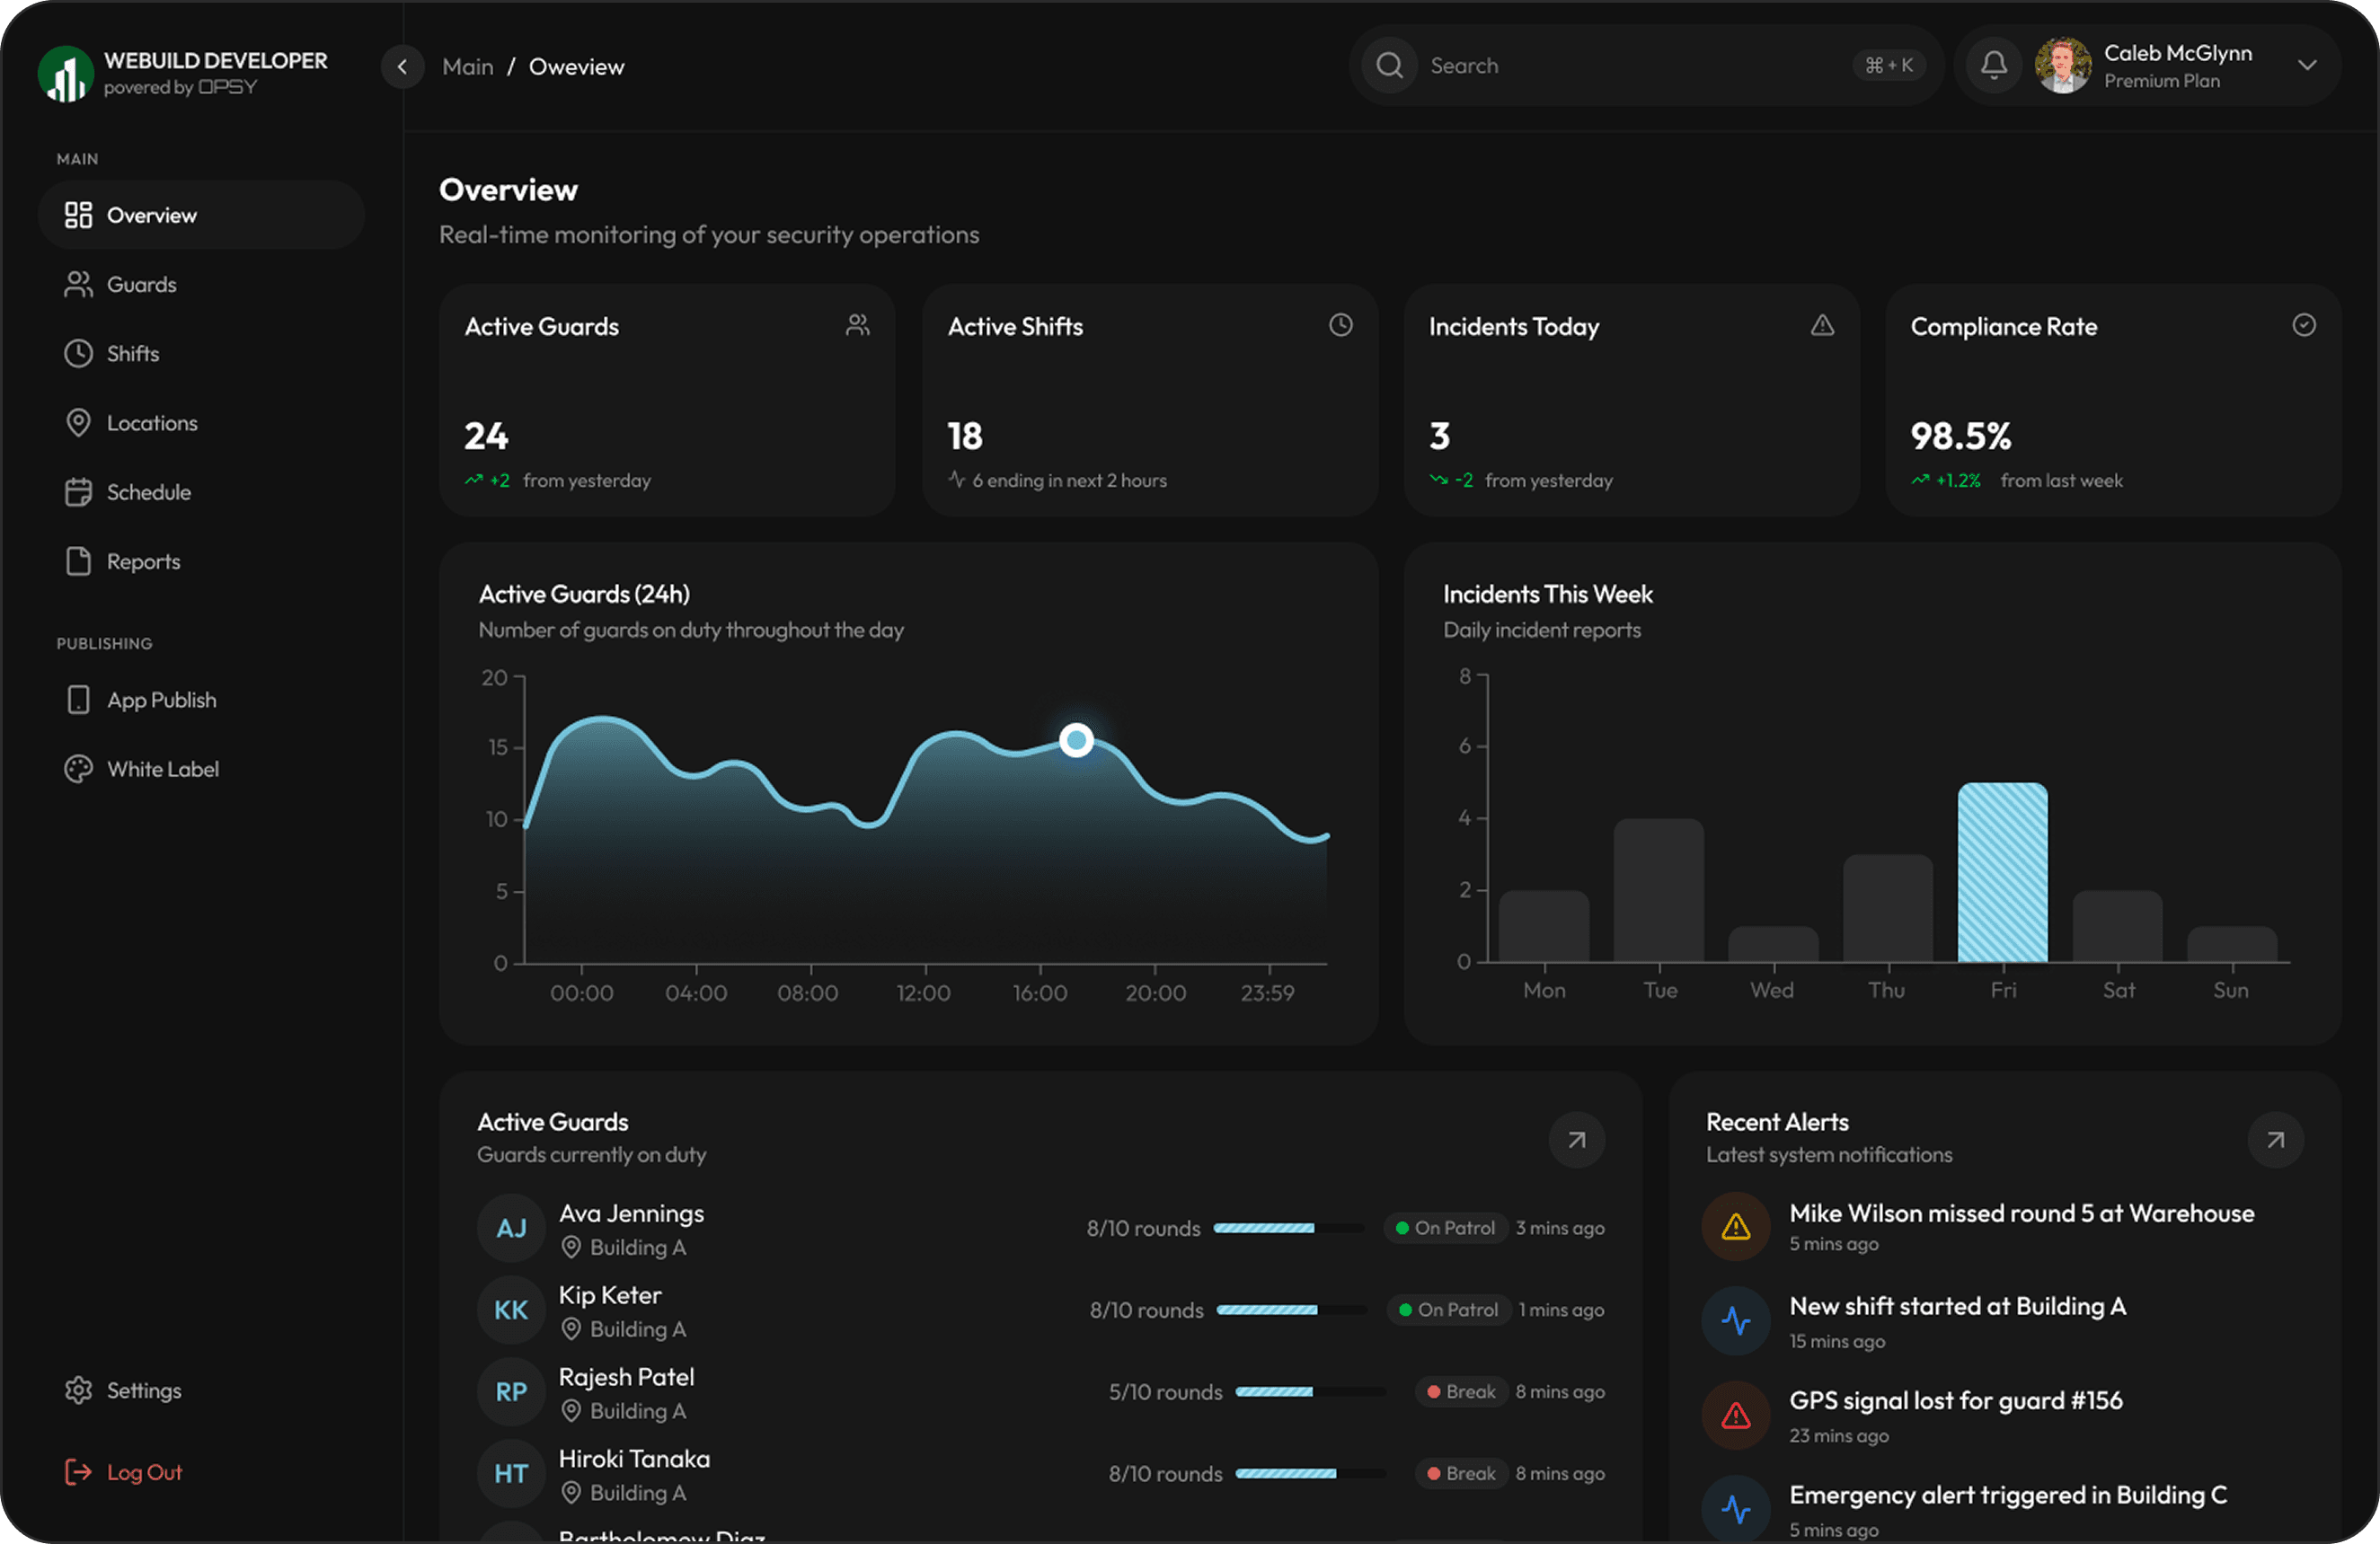Open White Label in the sidebar

point(201,769)
